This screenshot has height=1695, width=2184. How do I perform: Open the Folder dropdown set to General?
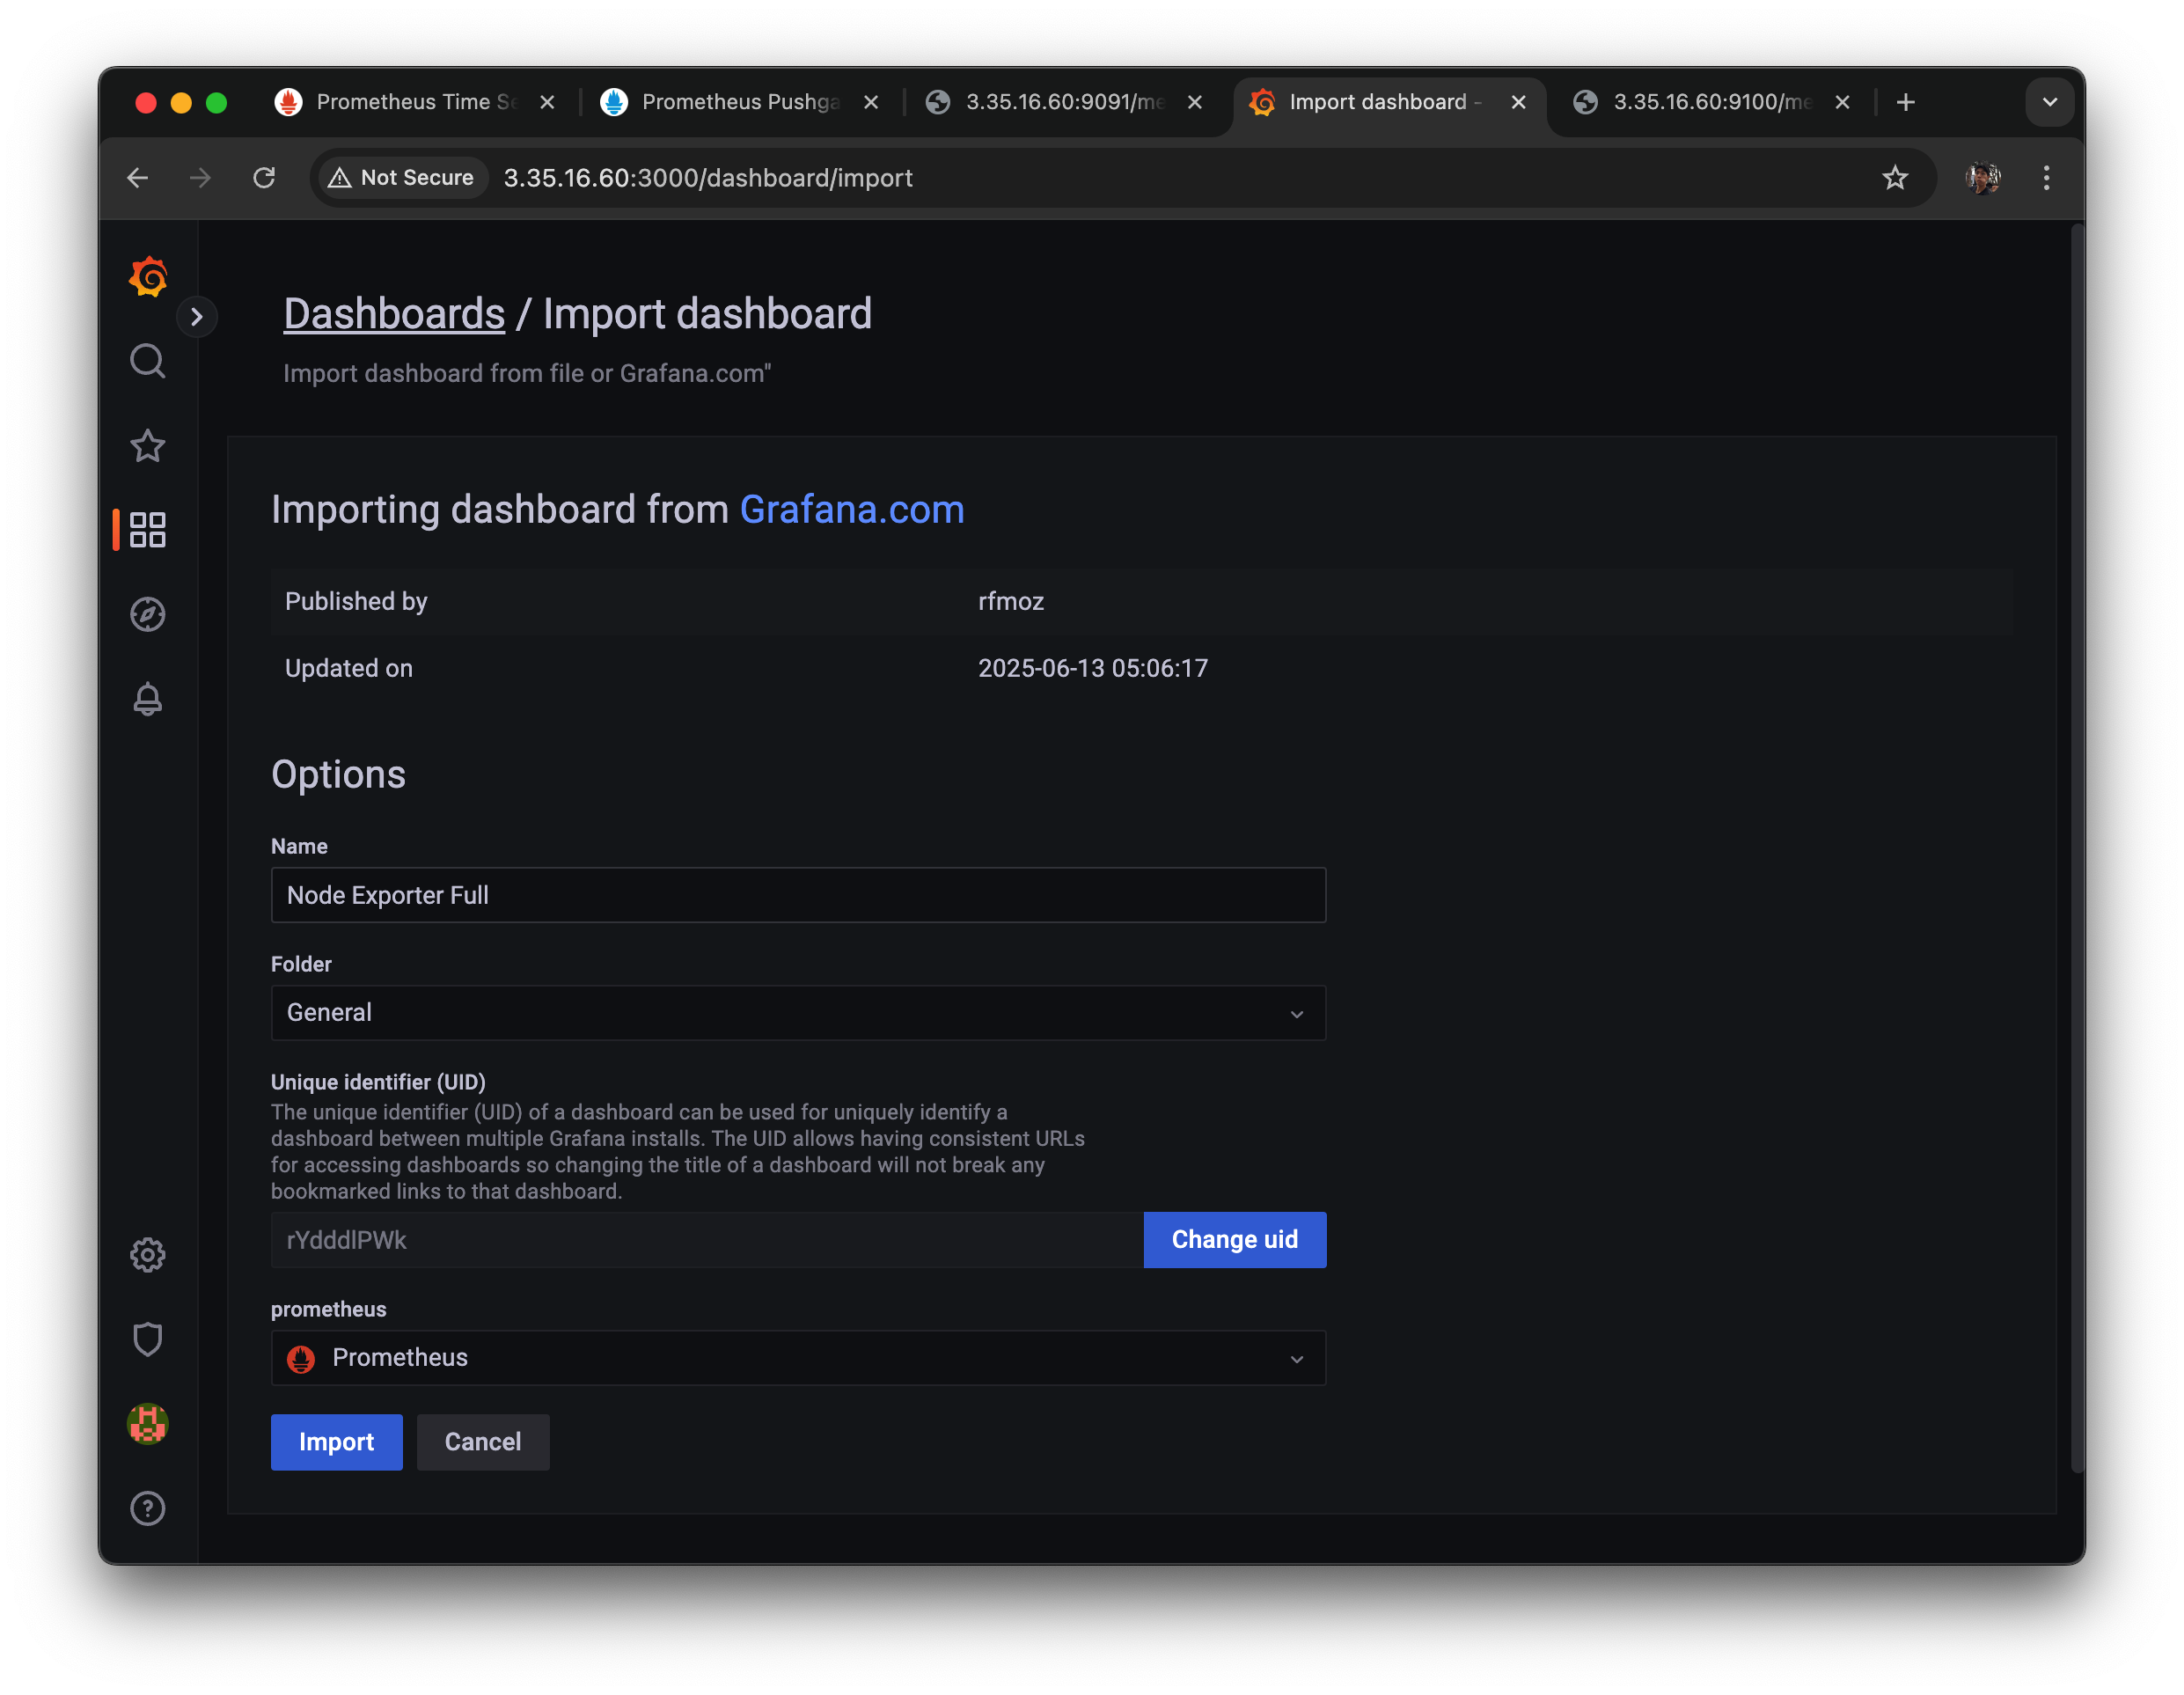click(797, 1013)
